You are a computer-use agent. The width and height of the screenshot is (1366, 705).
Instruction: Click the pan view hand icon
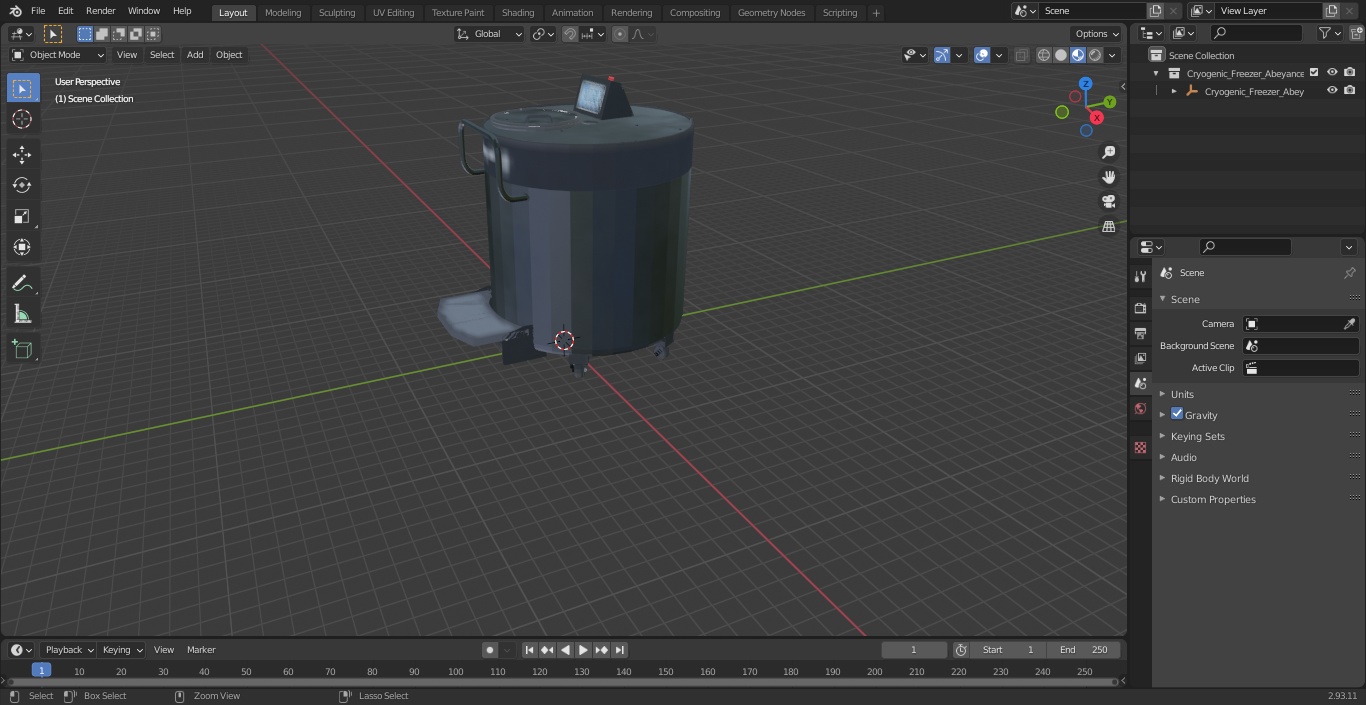[1108, 177]
